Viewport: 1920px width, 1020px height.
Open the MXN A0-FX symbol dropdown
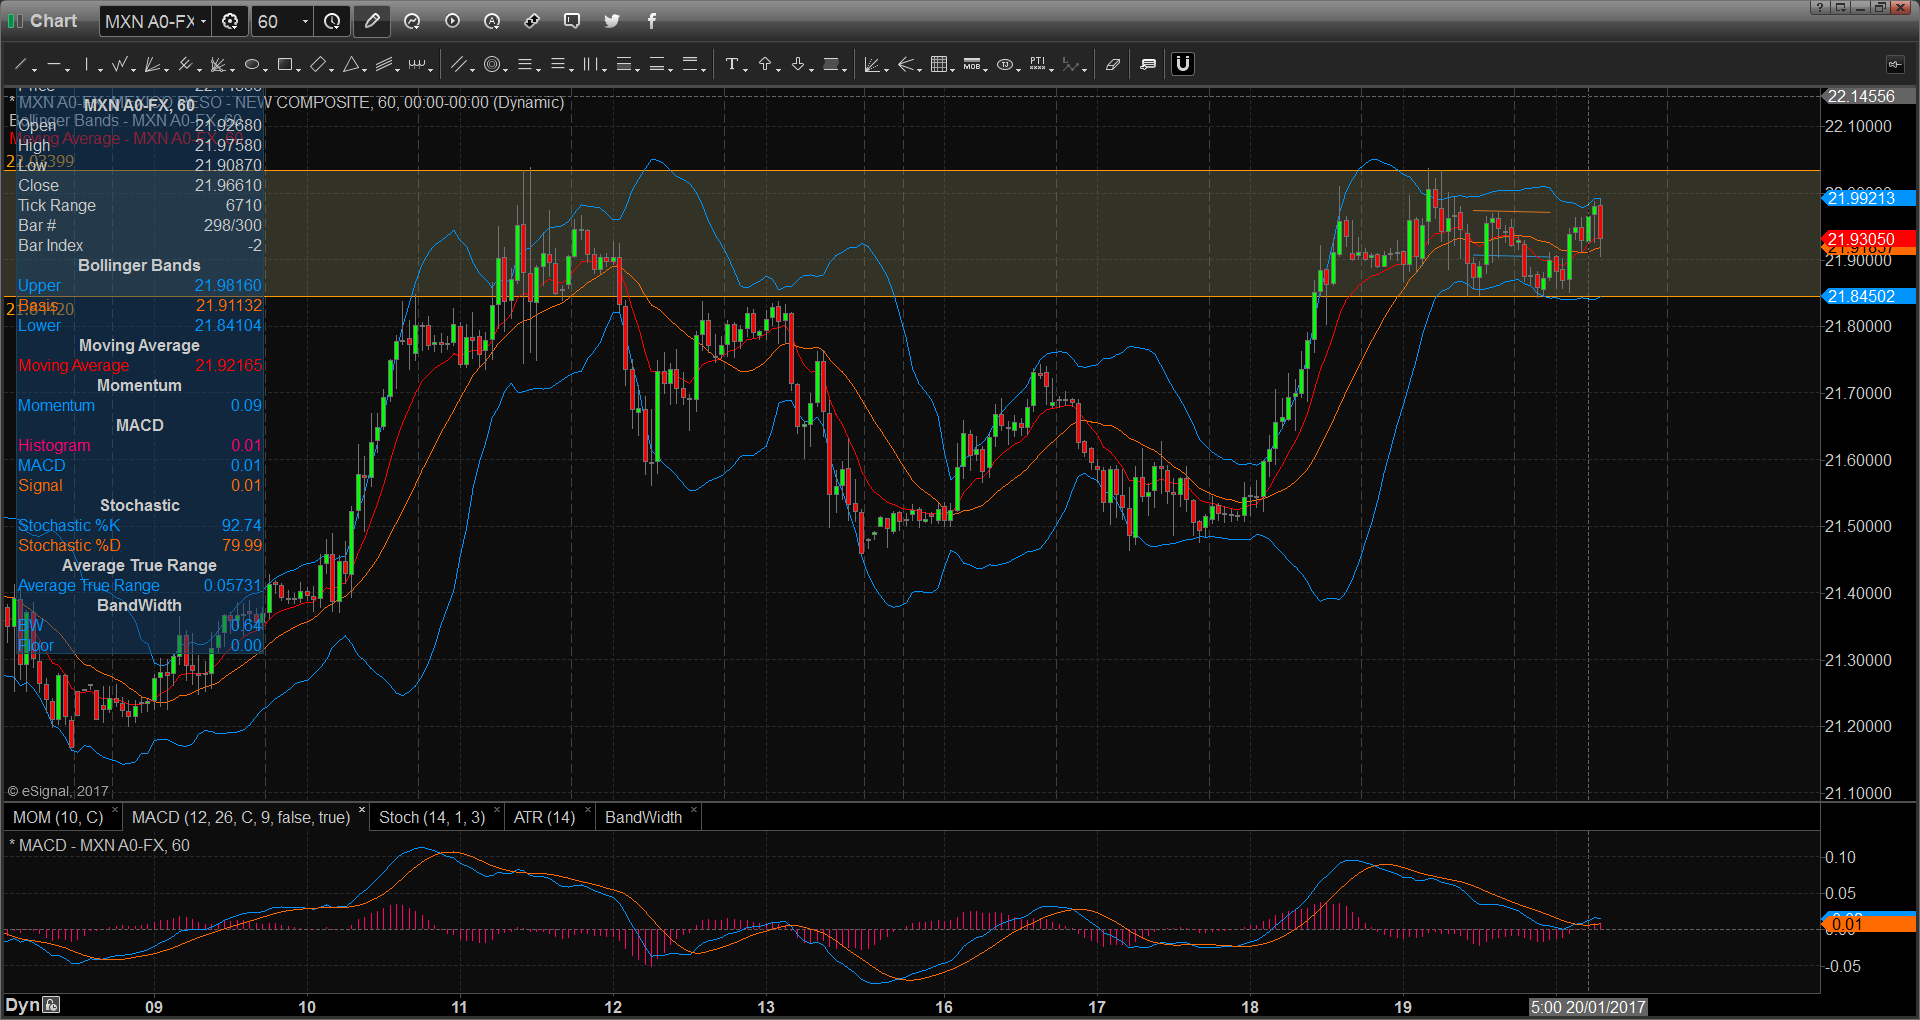point(203,21)
